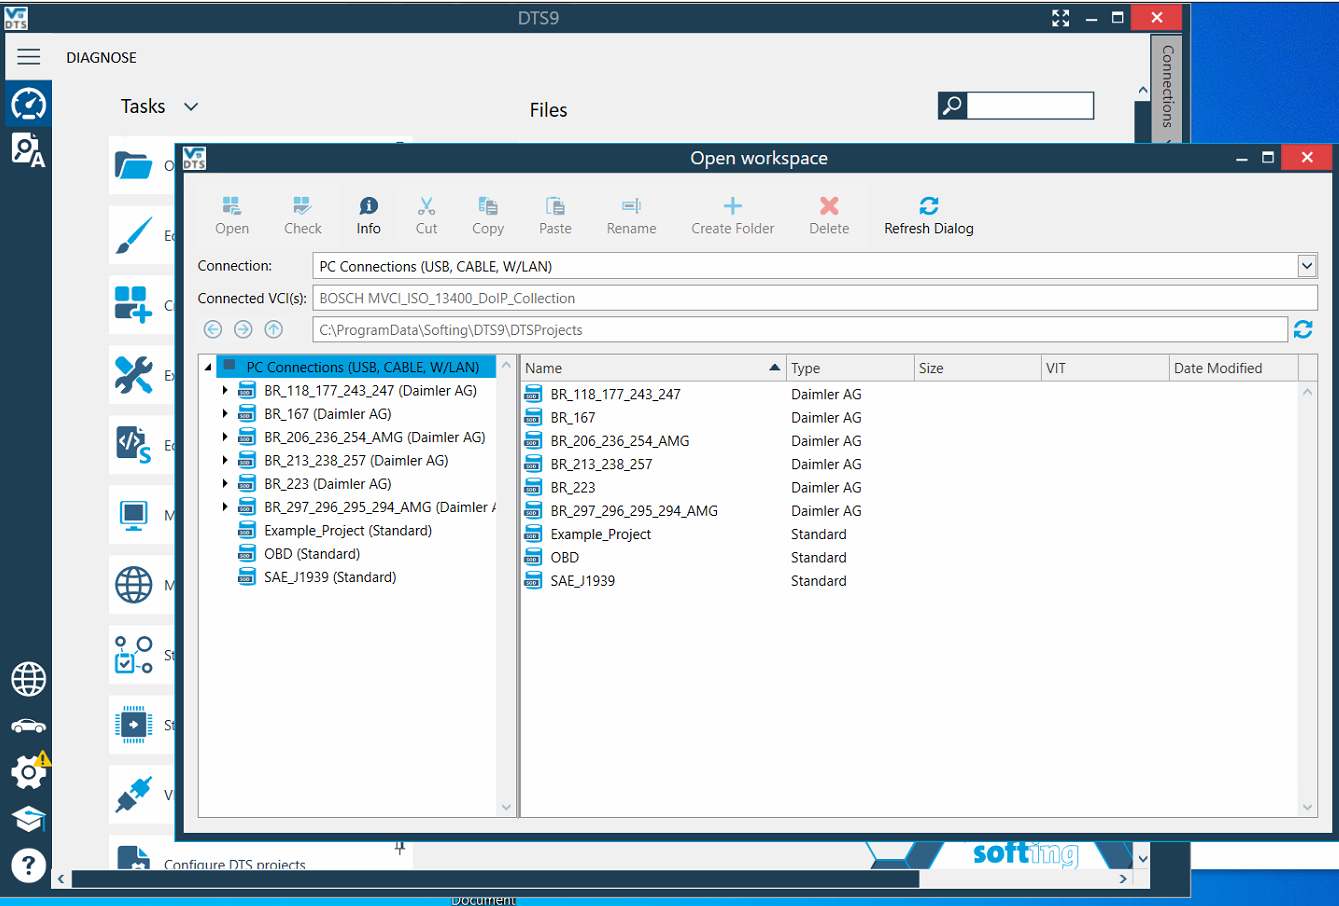Click the graduation cap training icon
1339x906 pixels.
[x=28, y=819]
